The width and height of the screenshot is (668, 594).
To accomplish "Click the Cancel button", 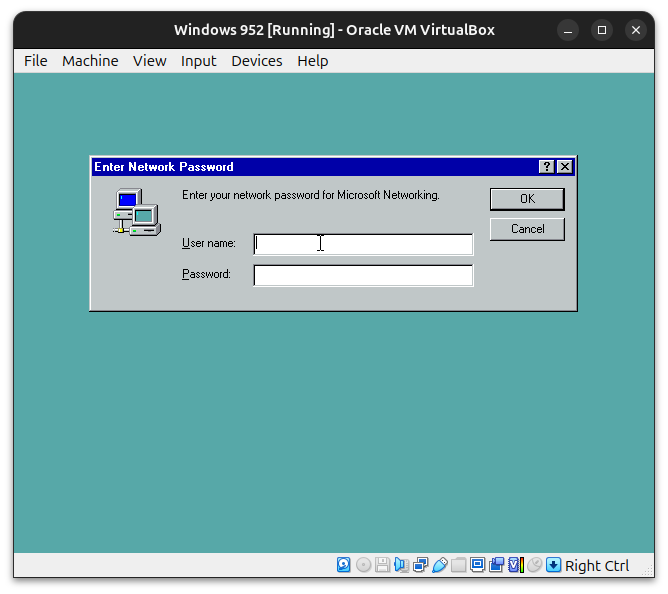I will tap(527, 229).
